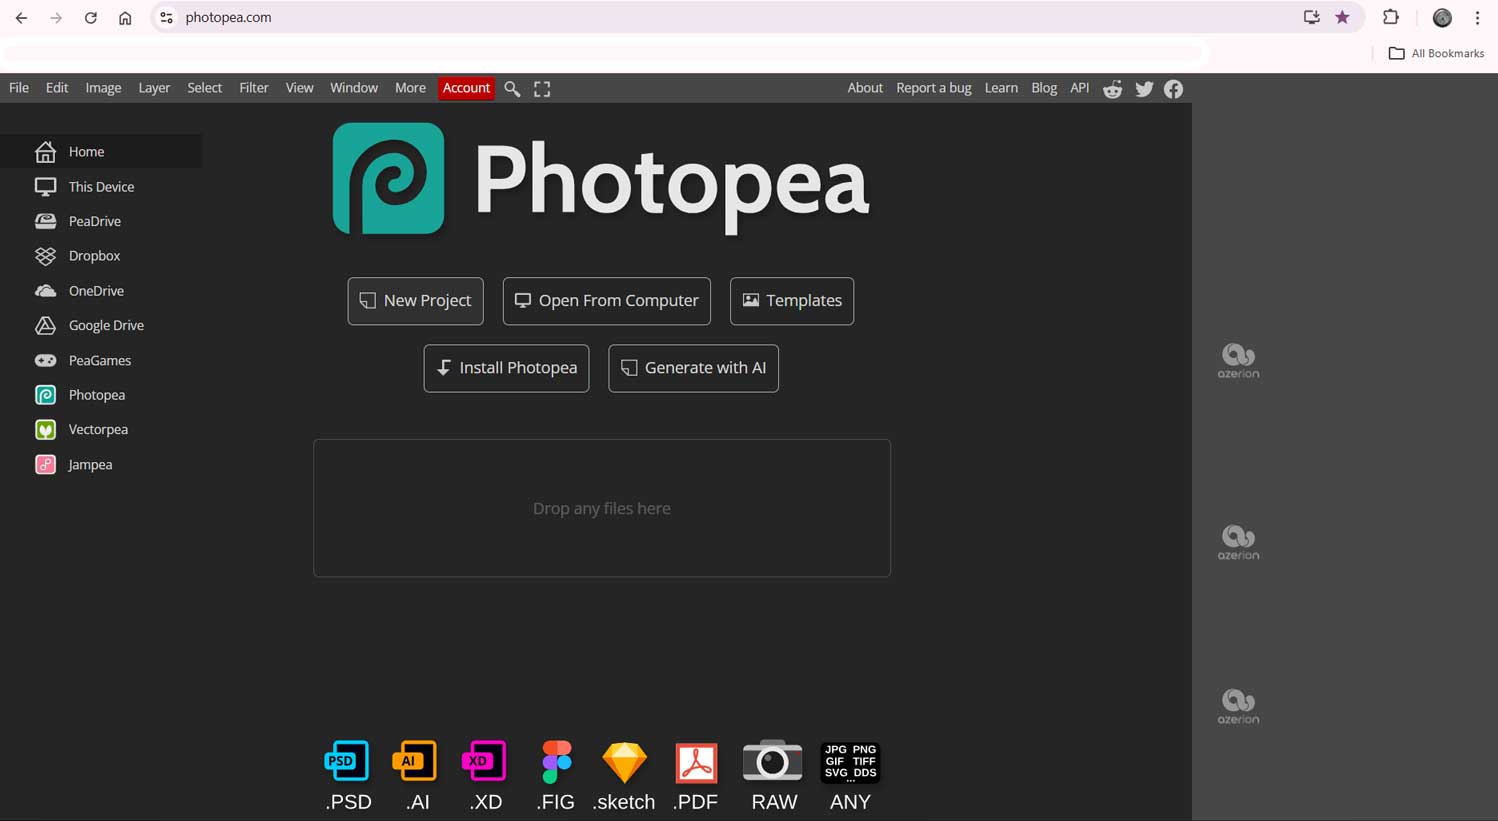
Task: Open the Reddit community icon
Action: coord(1112,89)
